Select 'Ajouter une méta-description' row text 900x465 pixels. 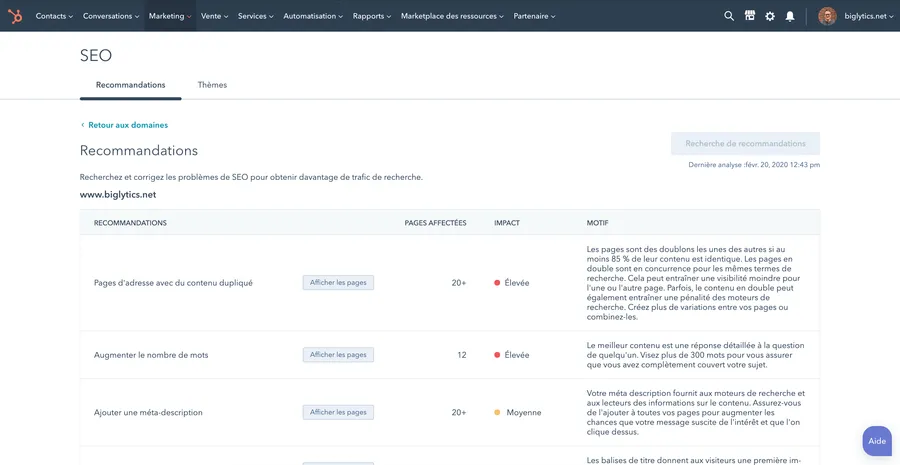coord(148,412)
